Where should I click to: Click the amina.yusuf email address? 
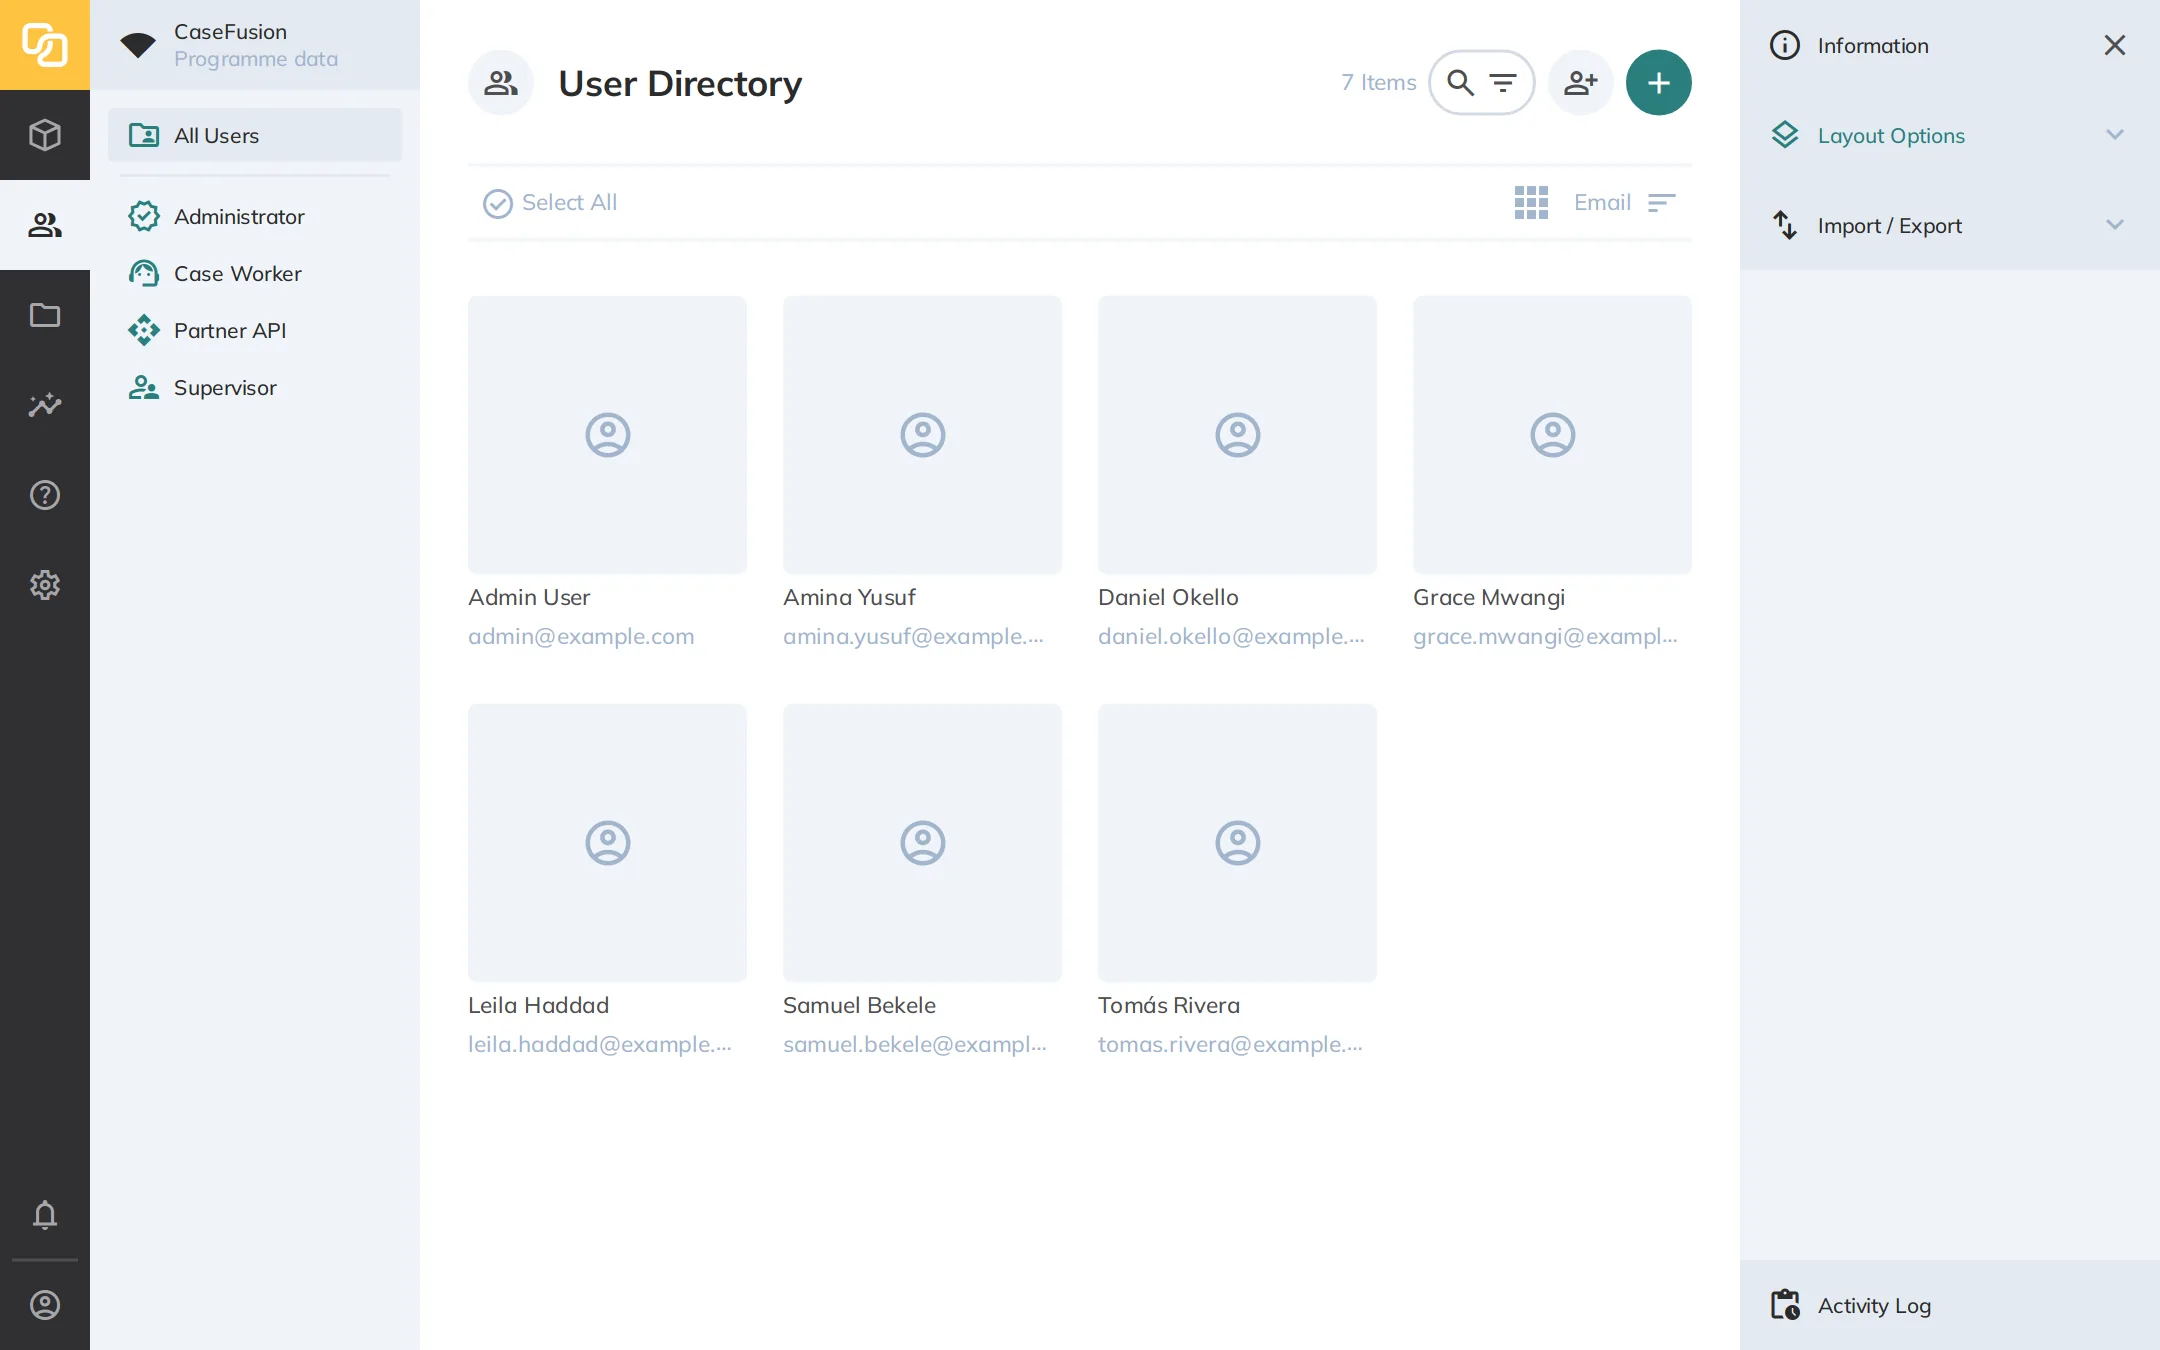click(913, 636)
